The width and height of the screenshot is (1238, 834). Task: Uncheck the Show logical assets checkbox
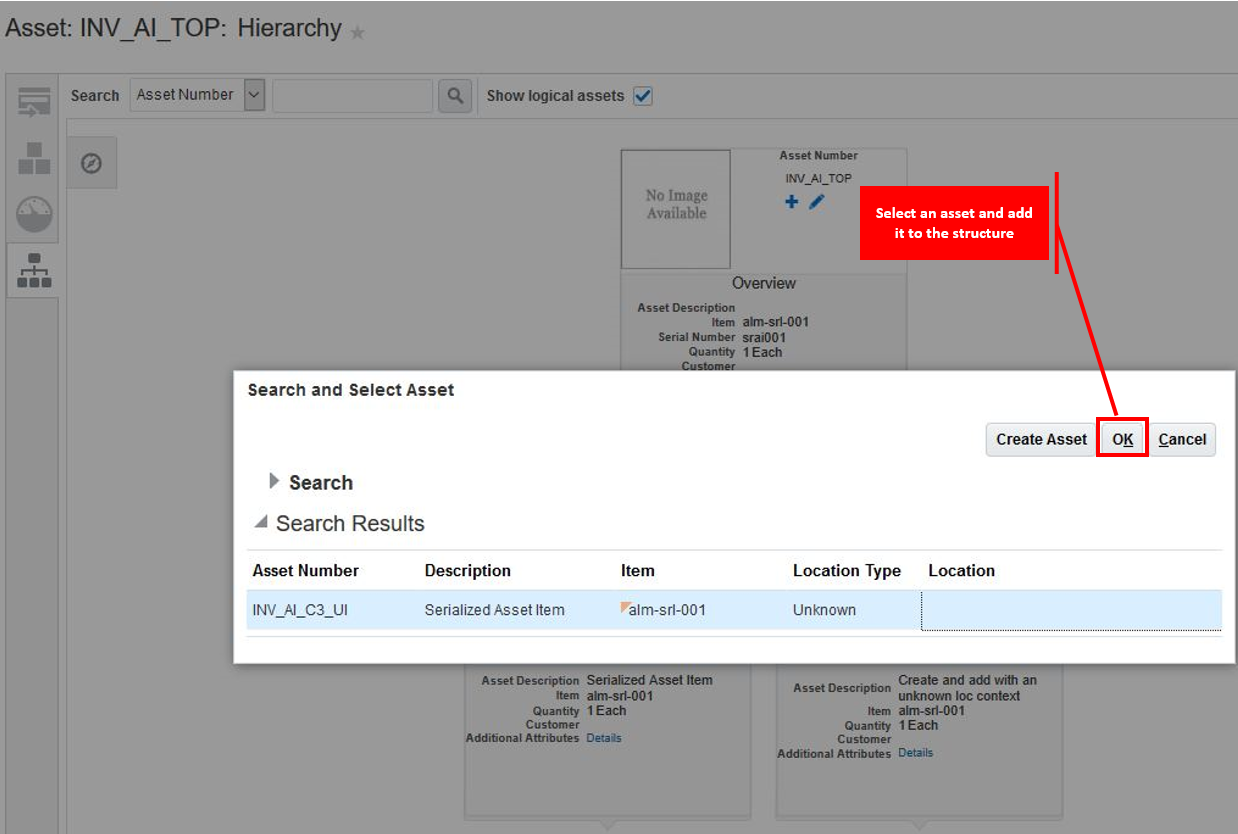(x=643, y=96)
